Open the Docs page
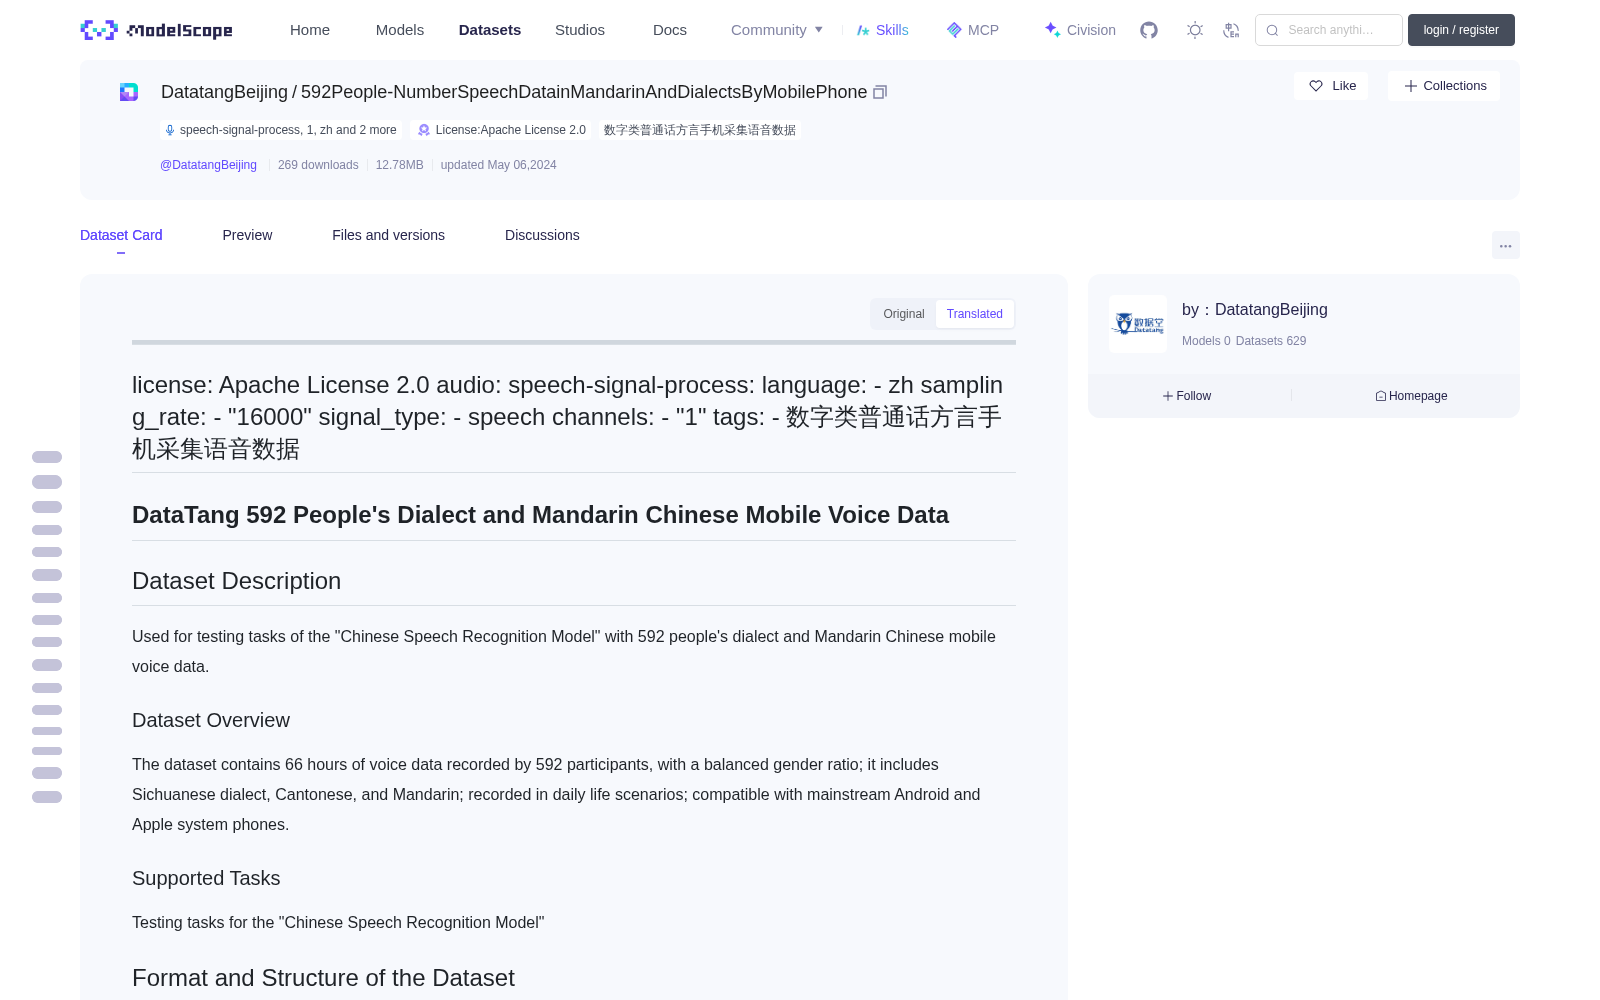1600x1000 pixels. [670, 30]
